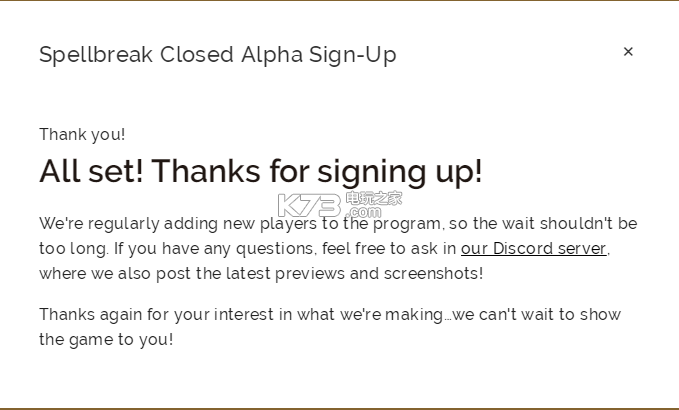Click the Spellbreak Closed Alpha Sign-Up title
Screen dimensions: 679x410
218,55
